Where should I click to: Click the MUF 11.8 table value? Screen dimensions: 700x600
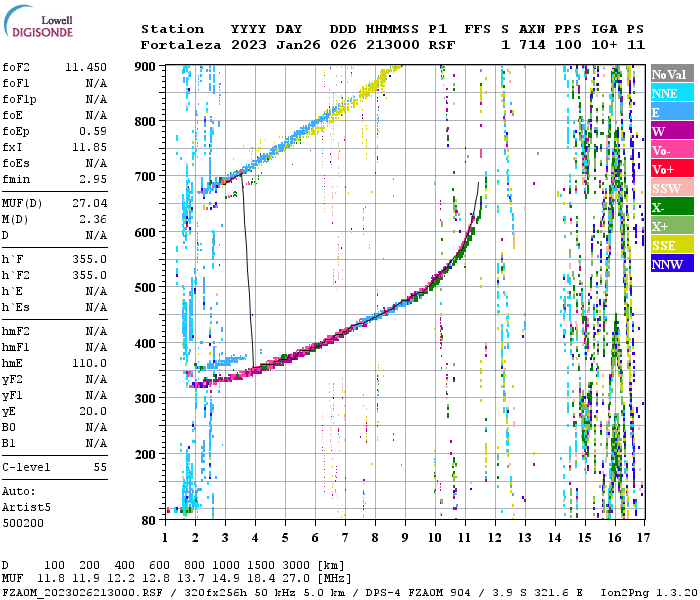pos(51,579)
